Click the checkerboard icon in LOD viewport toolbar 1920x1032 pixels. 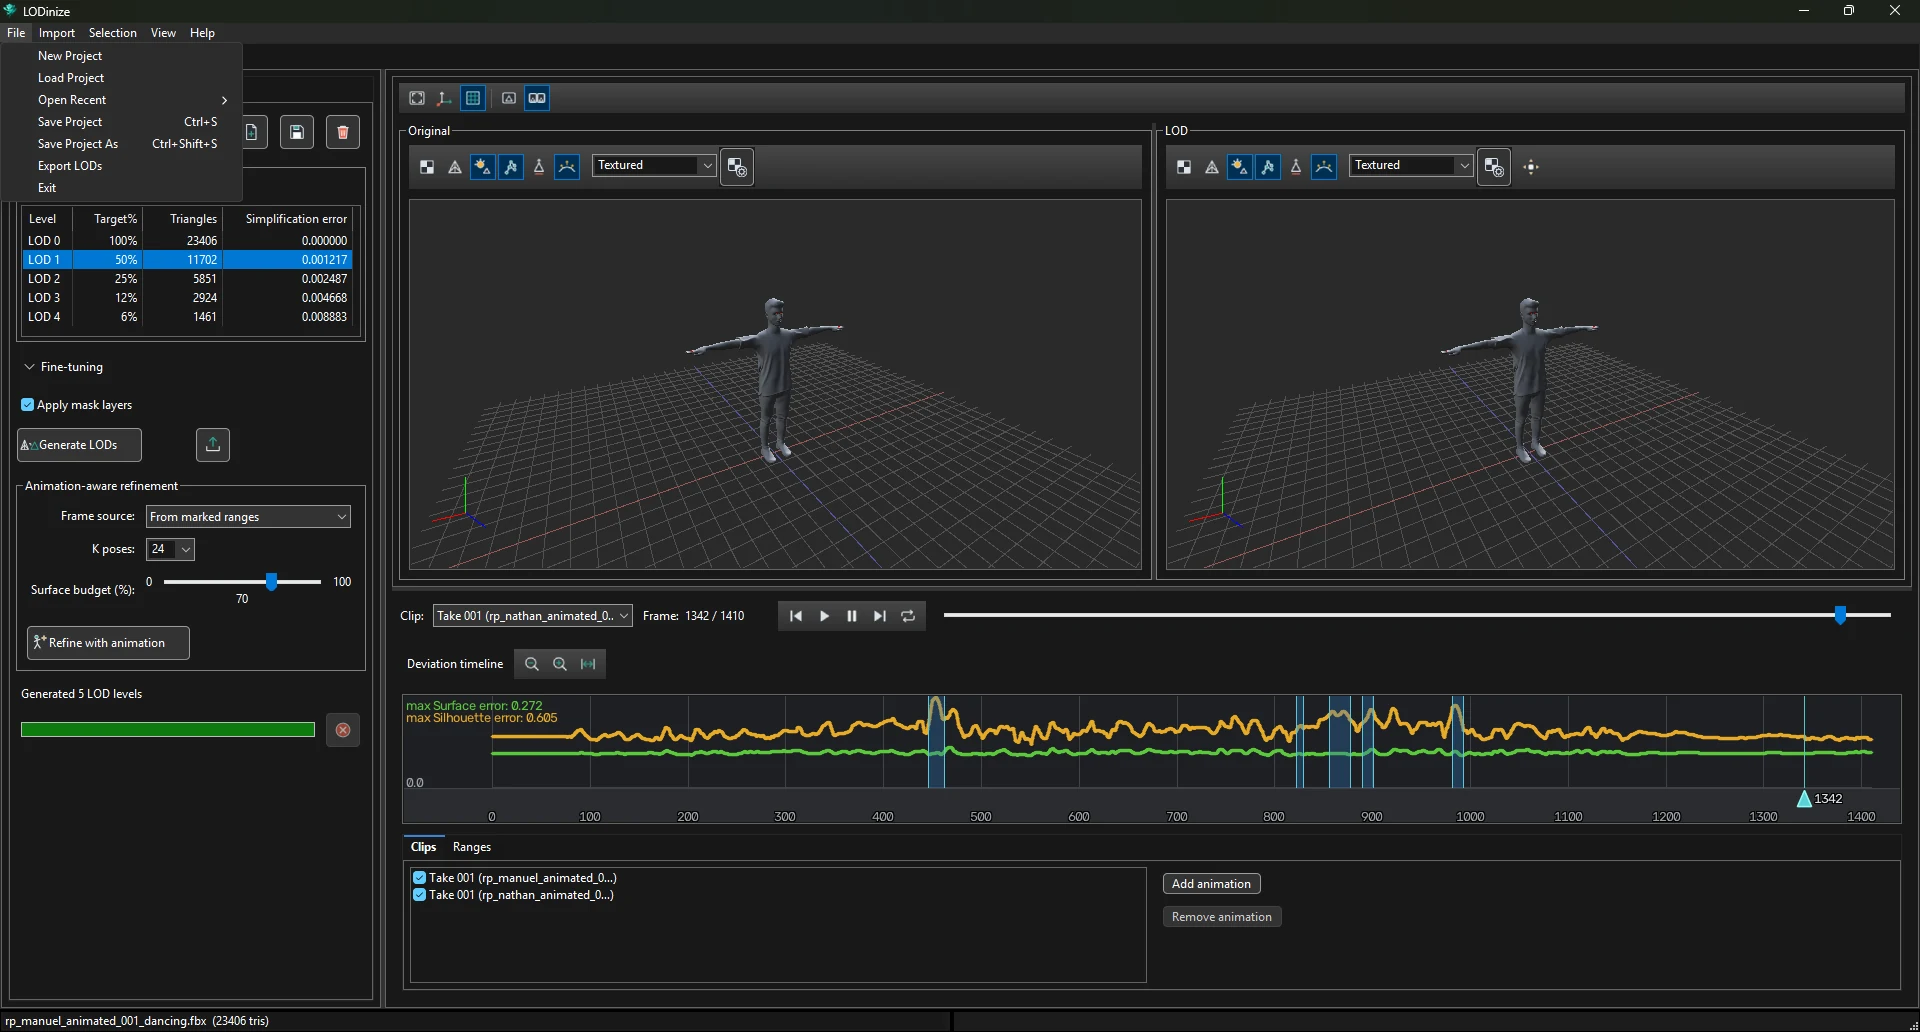pyautogui.click(x=1184, y=167)
